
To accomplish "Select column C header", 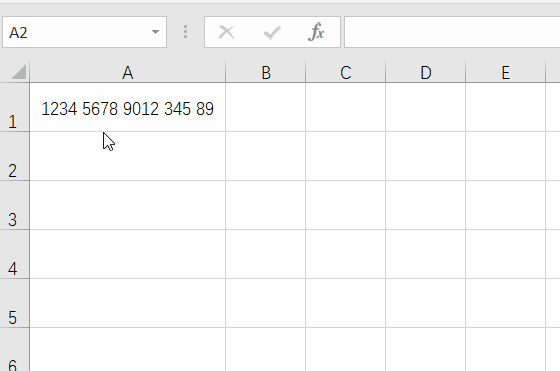I will pos(346,72).
